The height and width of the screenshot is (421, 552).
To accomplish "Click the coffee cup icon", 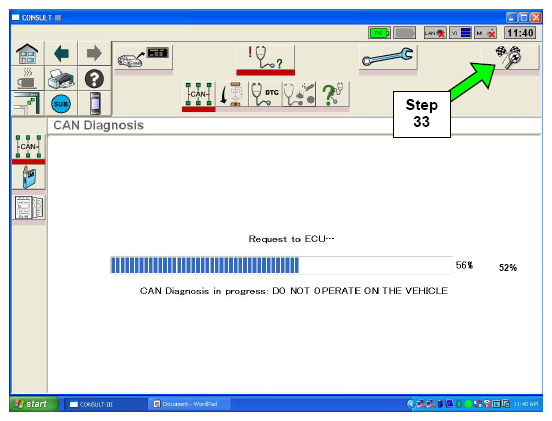I will click(x=27, y=78).
